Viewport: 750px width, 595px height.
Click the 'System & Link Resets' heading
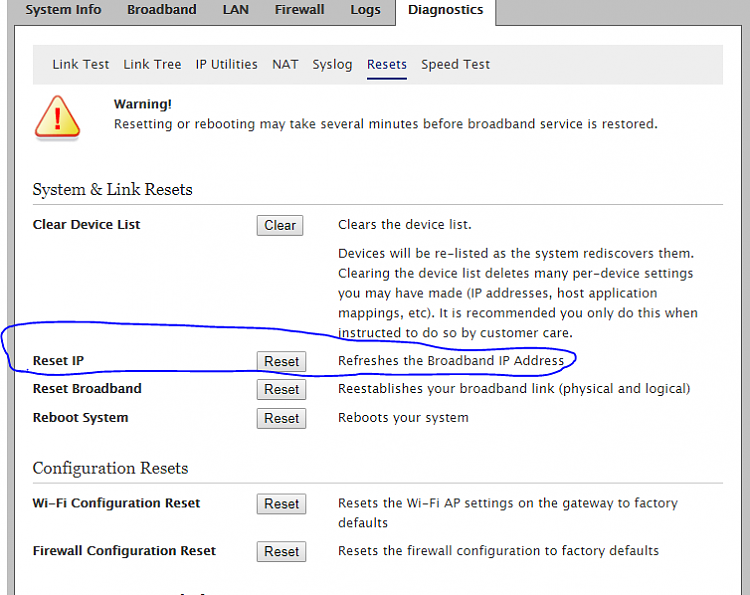pyautogui.click(x=112, y=189)
